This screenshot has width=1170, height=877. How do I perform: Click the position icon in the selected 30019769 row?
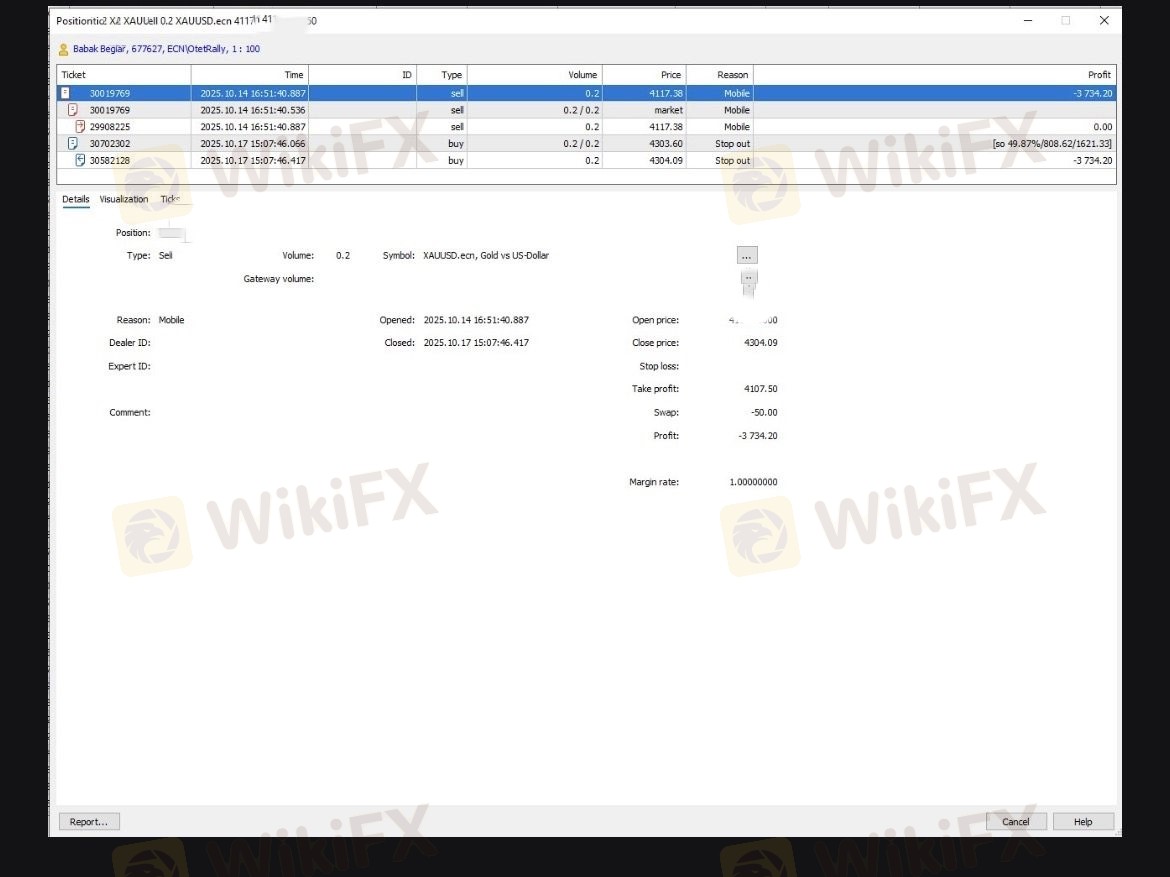pyautogui.click(x=66, y=93)
